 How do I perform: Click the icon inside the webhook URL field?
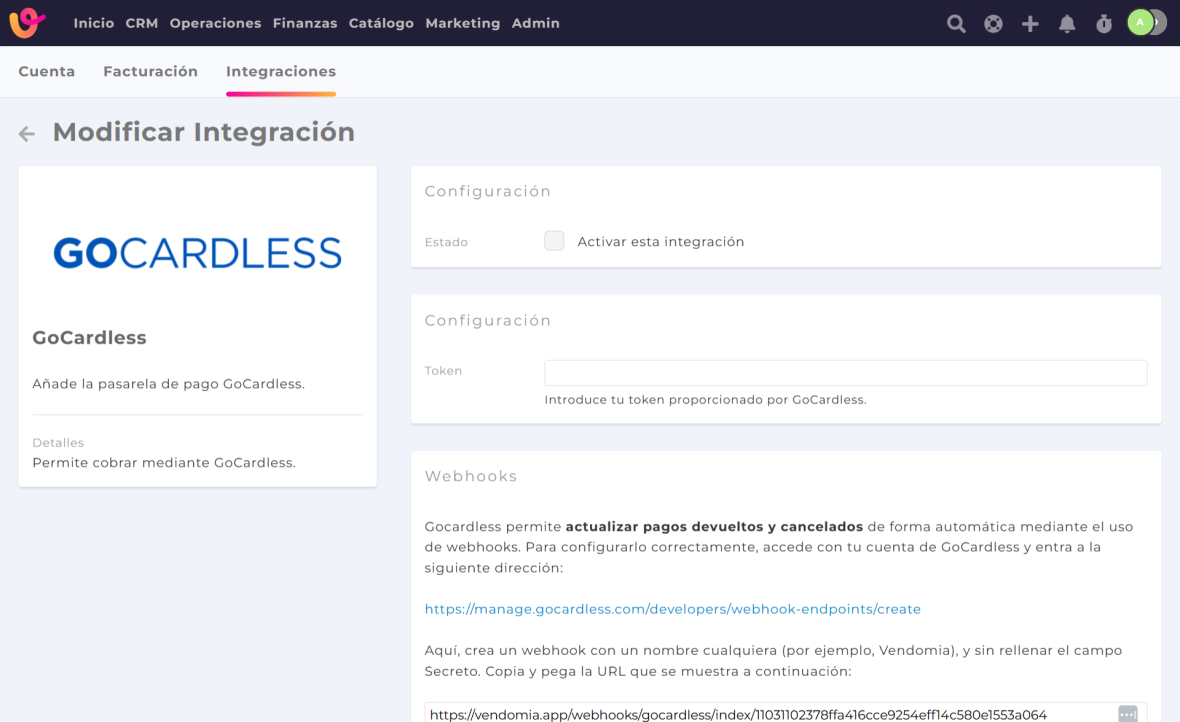(1127, 714)
